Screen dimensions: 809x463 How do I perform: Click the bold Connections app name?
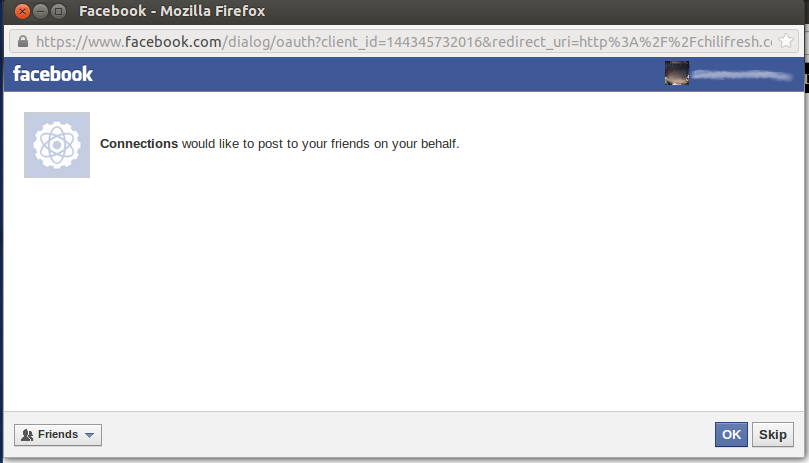point(139,144)
